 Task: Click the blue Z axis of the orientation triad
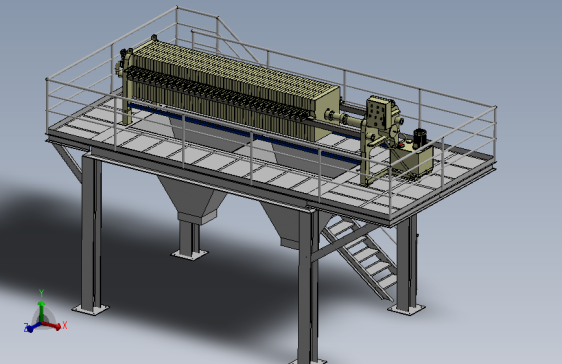33,327
